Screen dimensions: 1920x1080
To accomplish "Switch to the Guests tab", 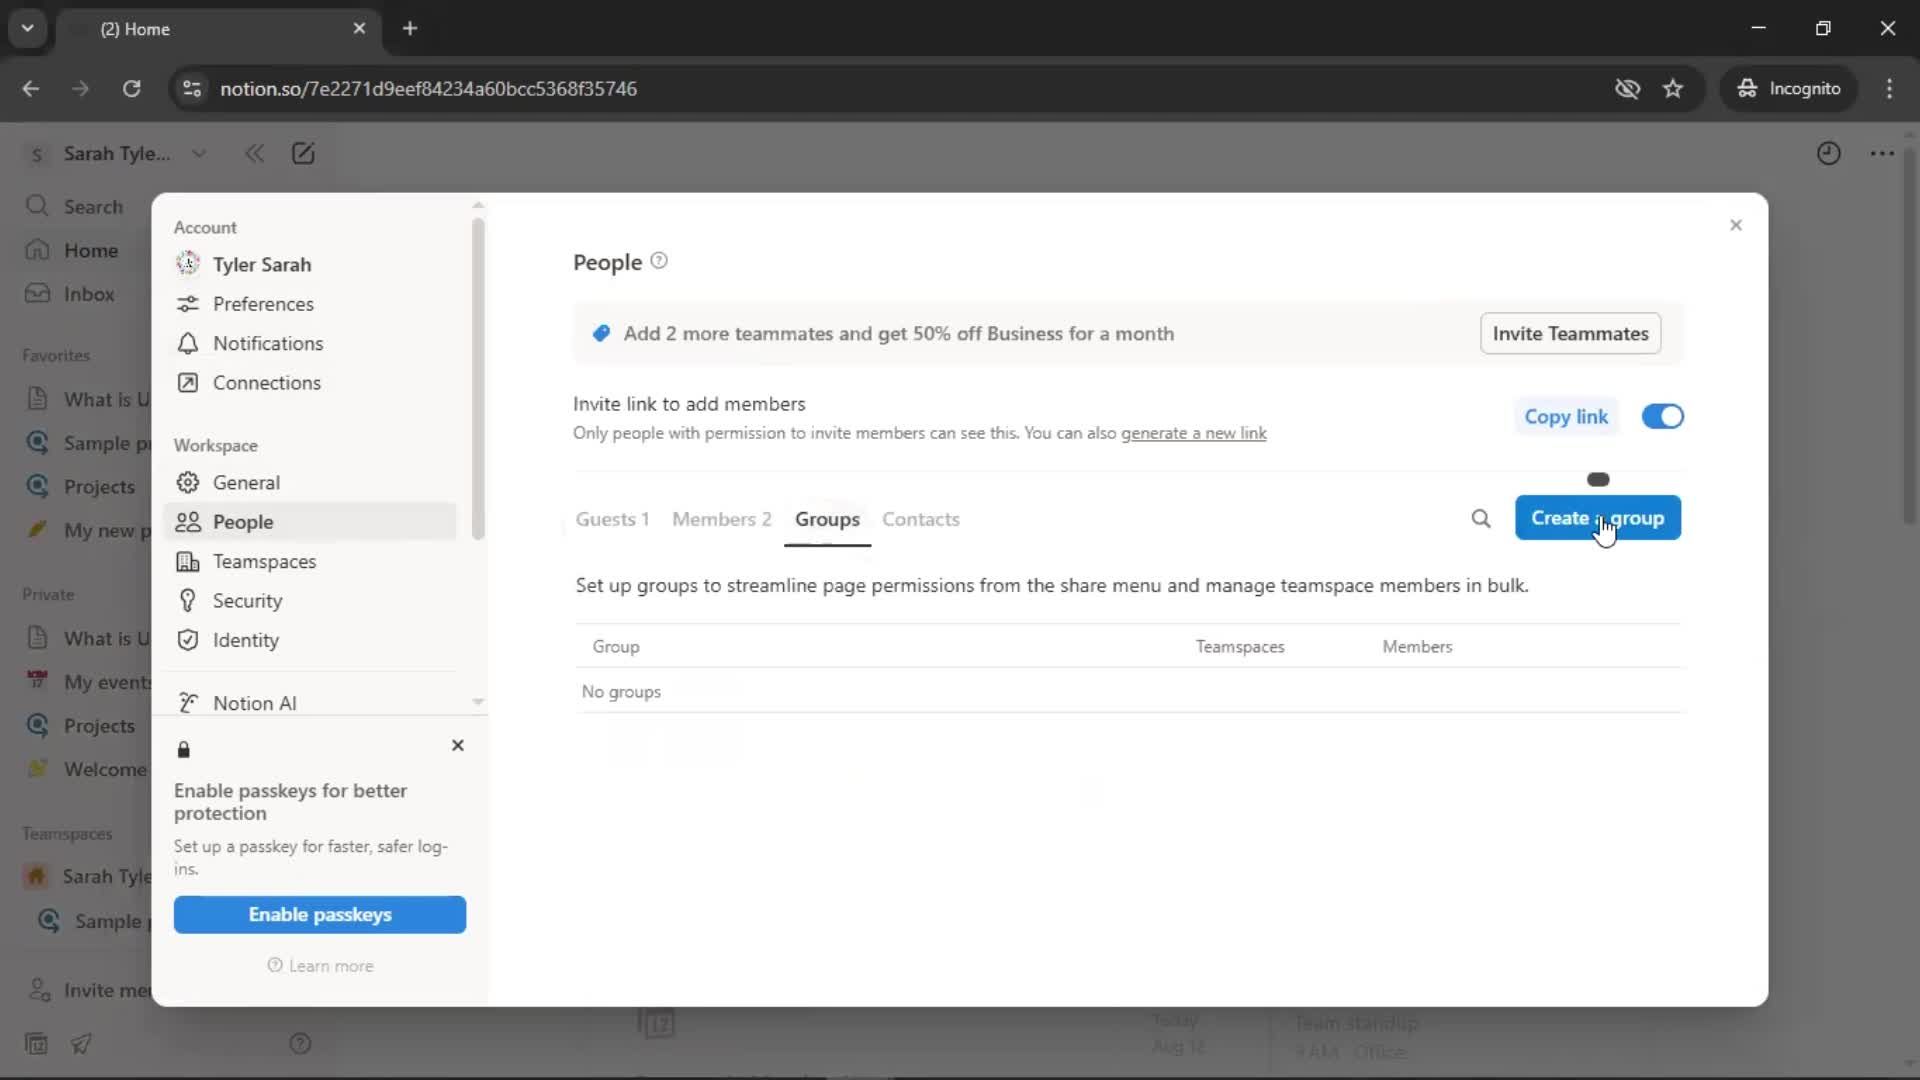I will [612, 519].
